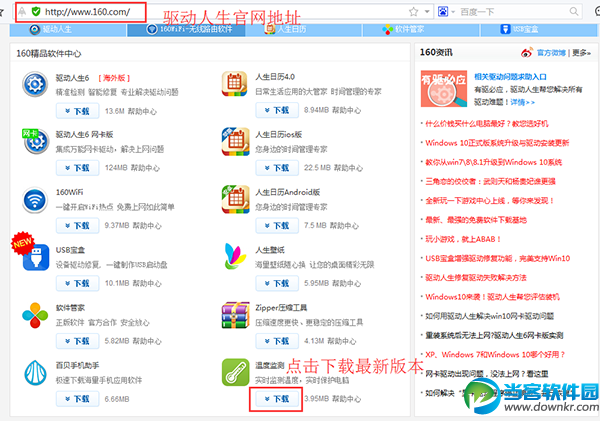Click the 百度一下 search box

(x=513, y=12)
